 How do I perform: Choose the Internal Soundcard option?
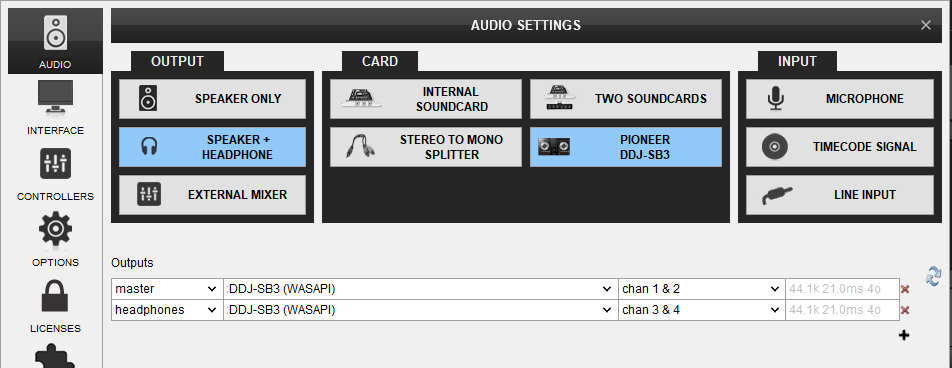tap(426, 98)
